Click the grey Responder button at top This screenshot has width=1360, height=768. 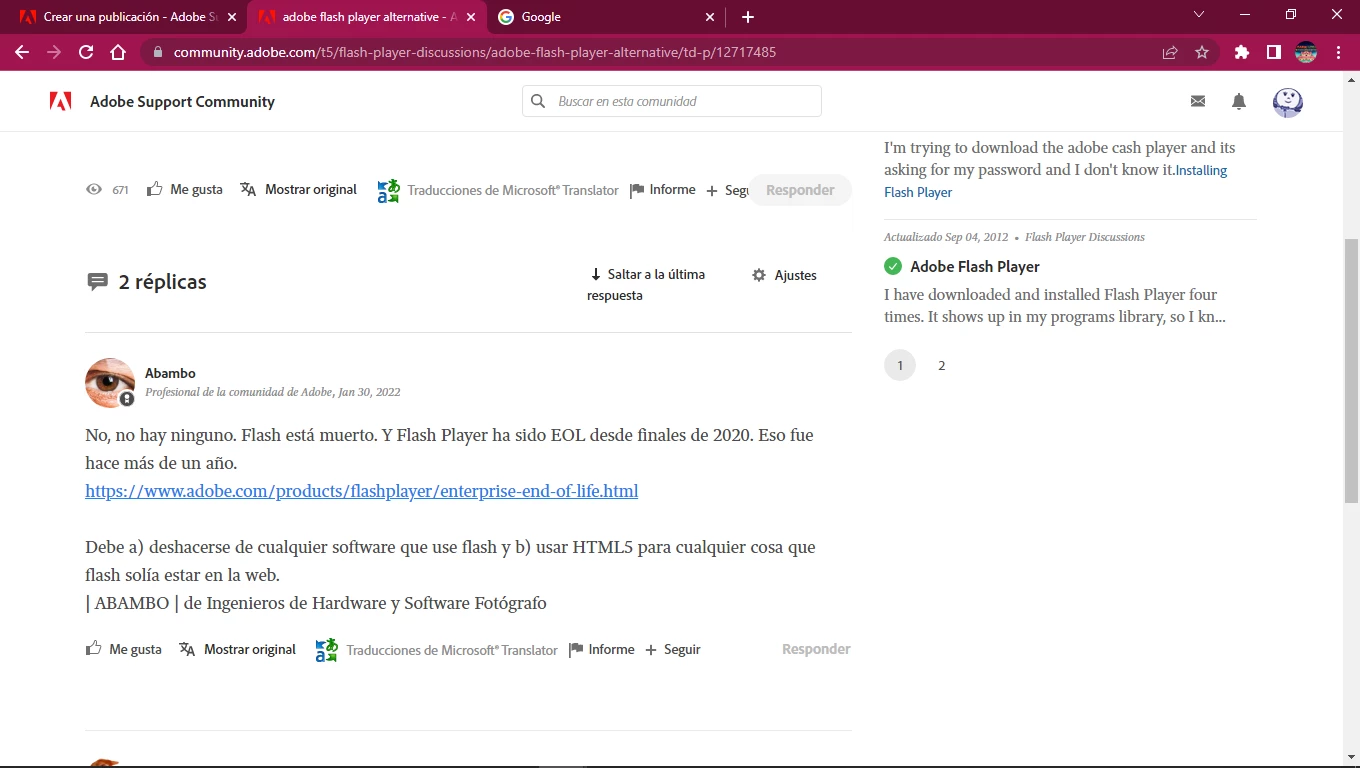pos(800,190)
